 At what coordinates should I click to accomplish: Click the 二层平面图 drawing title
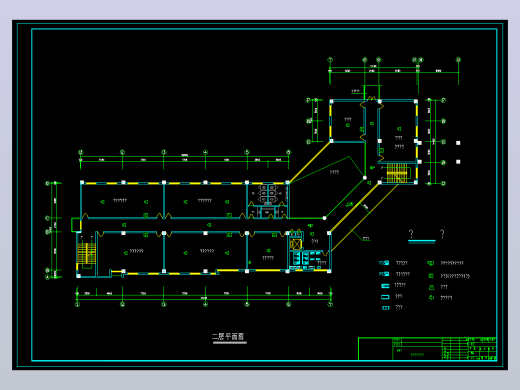pyautogui.click(x=228, y=337)
